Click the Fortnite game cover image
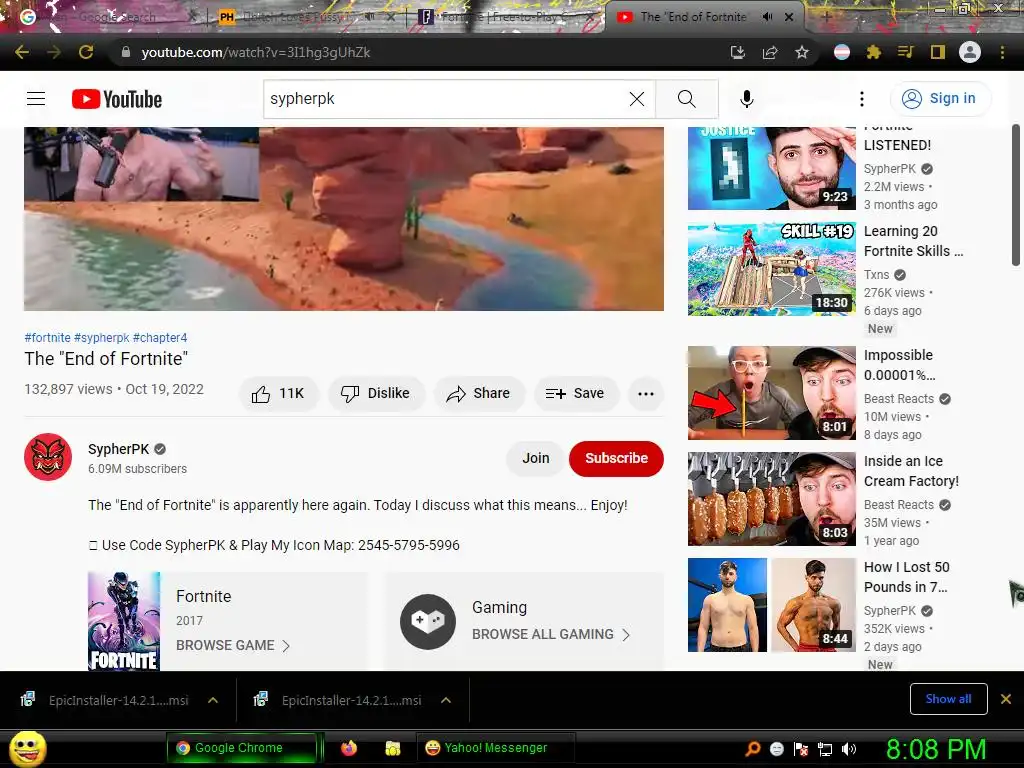This screenshot has width=1024, height=768. point(123,621)
